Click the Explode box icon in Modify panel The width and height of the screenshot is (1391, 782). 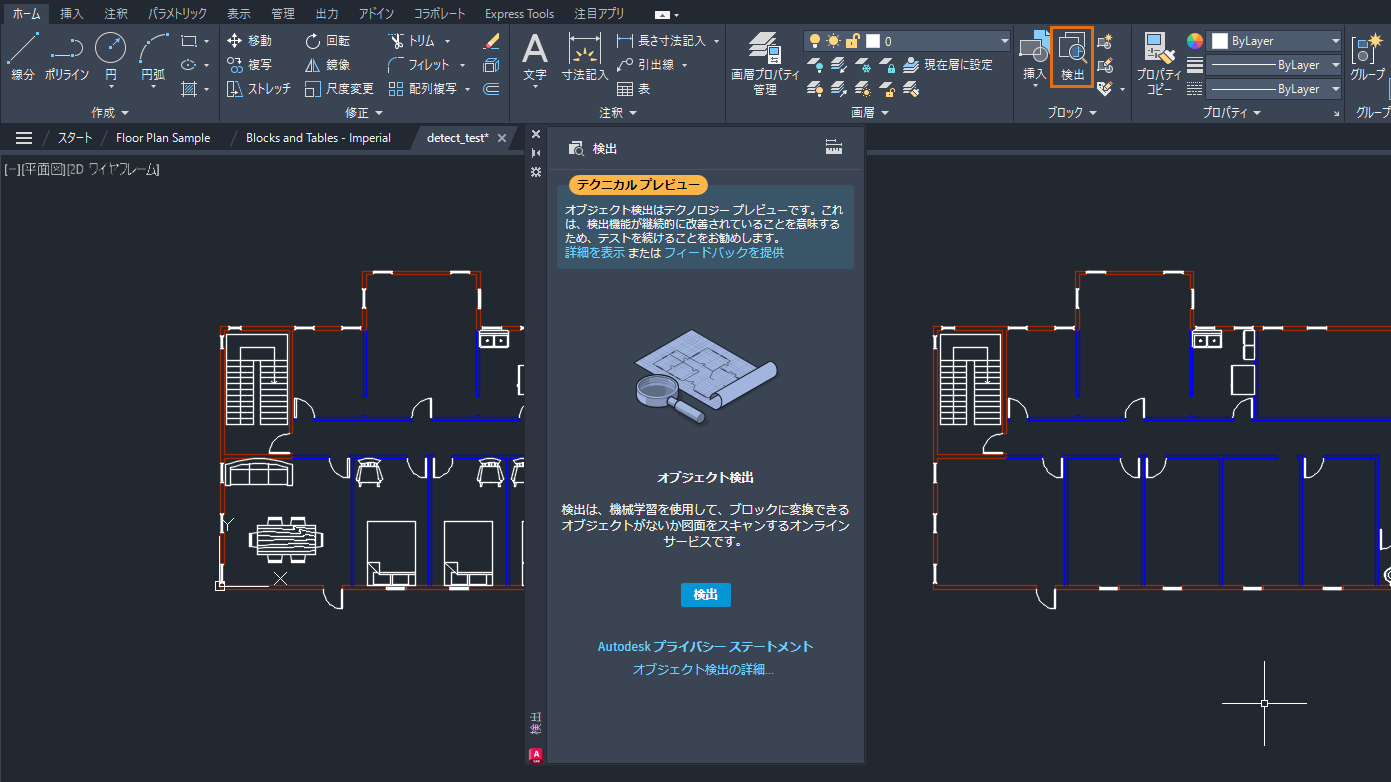(x=491, y=65)
